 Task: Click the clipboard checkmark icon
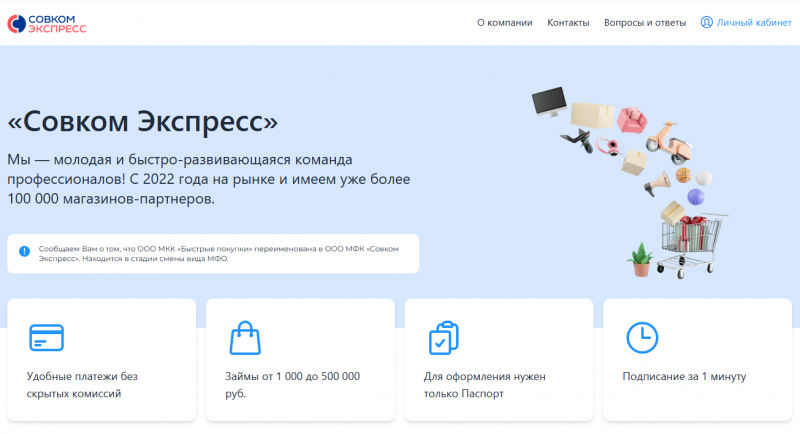[443, 338]
